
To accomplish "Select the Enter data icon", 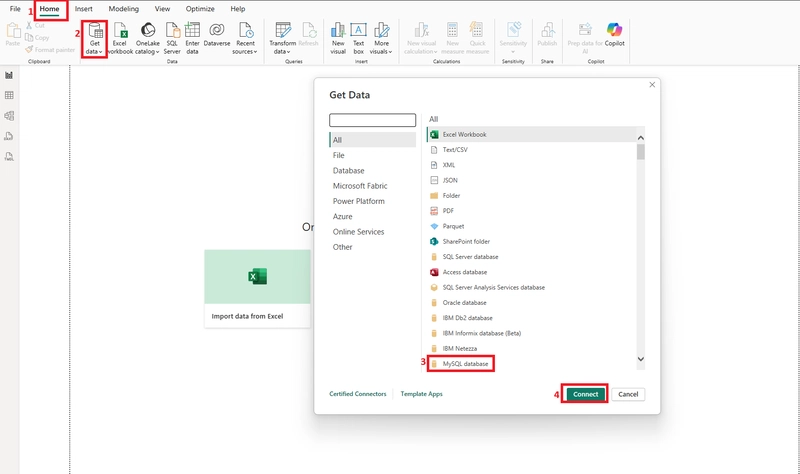I will [192, 36].
